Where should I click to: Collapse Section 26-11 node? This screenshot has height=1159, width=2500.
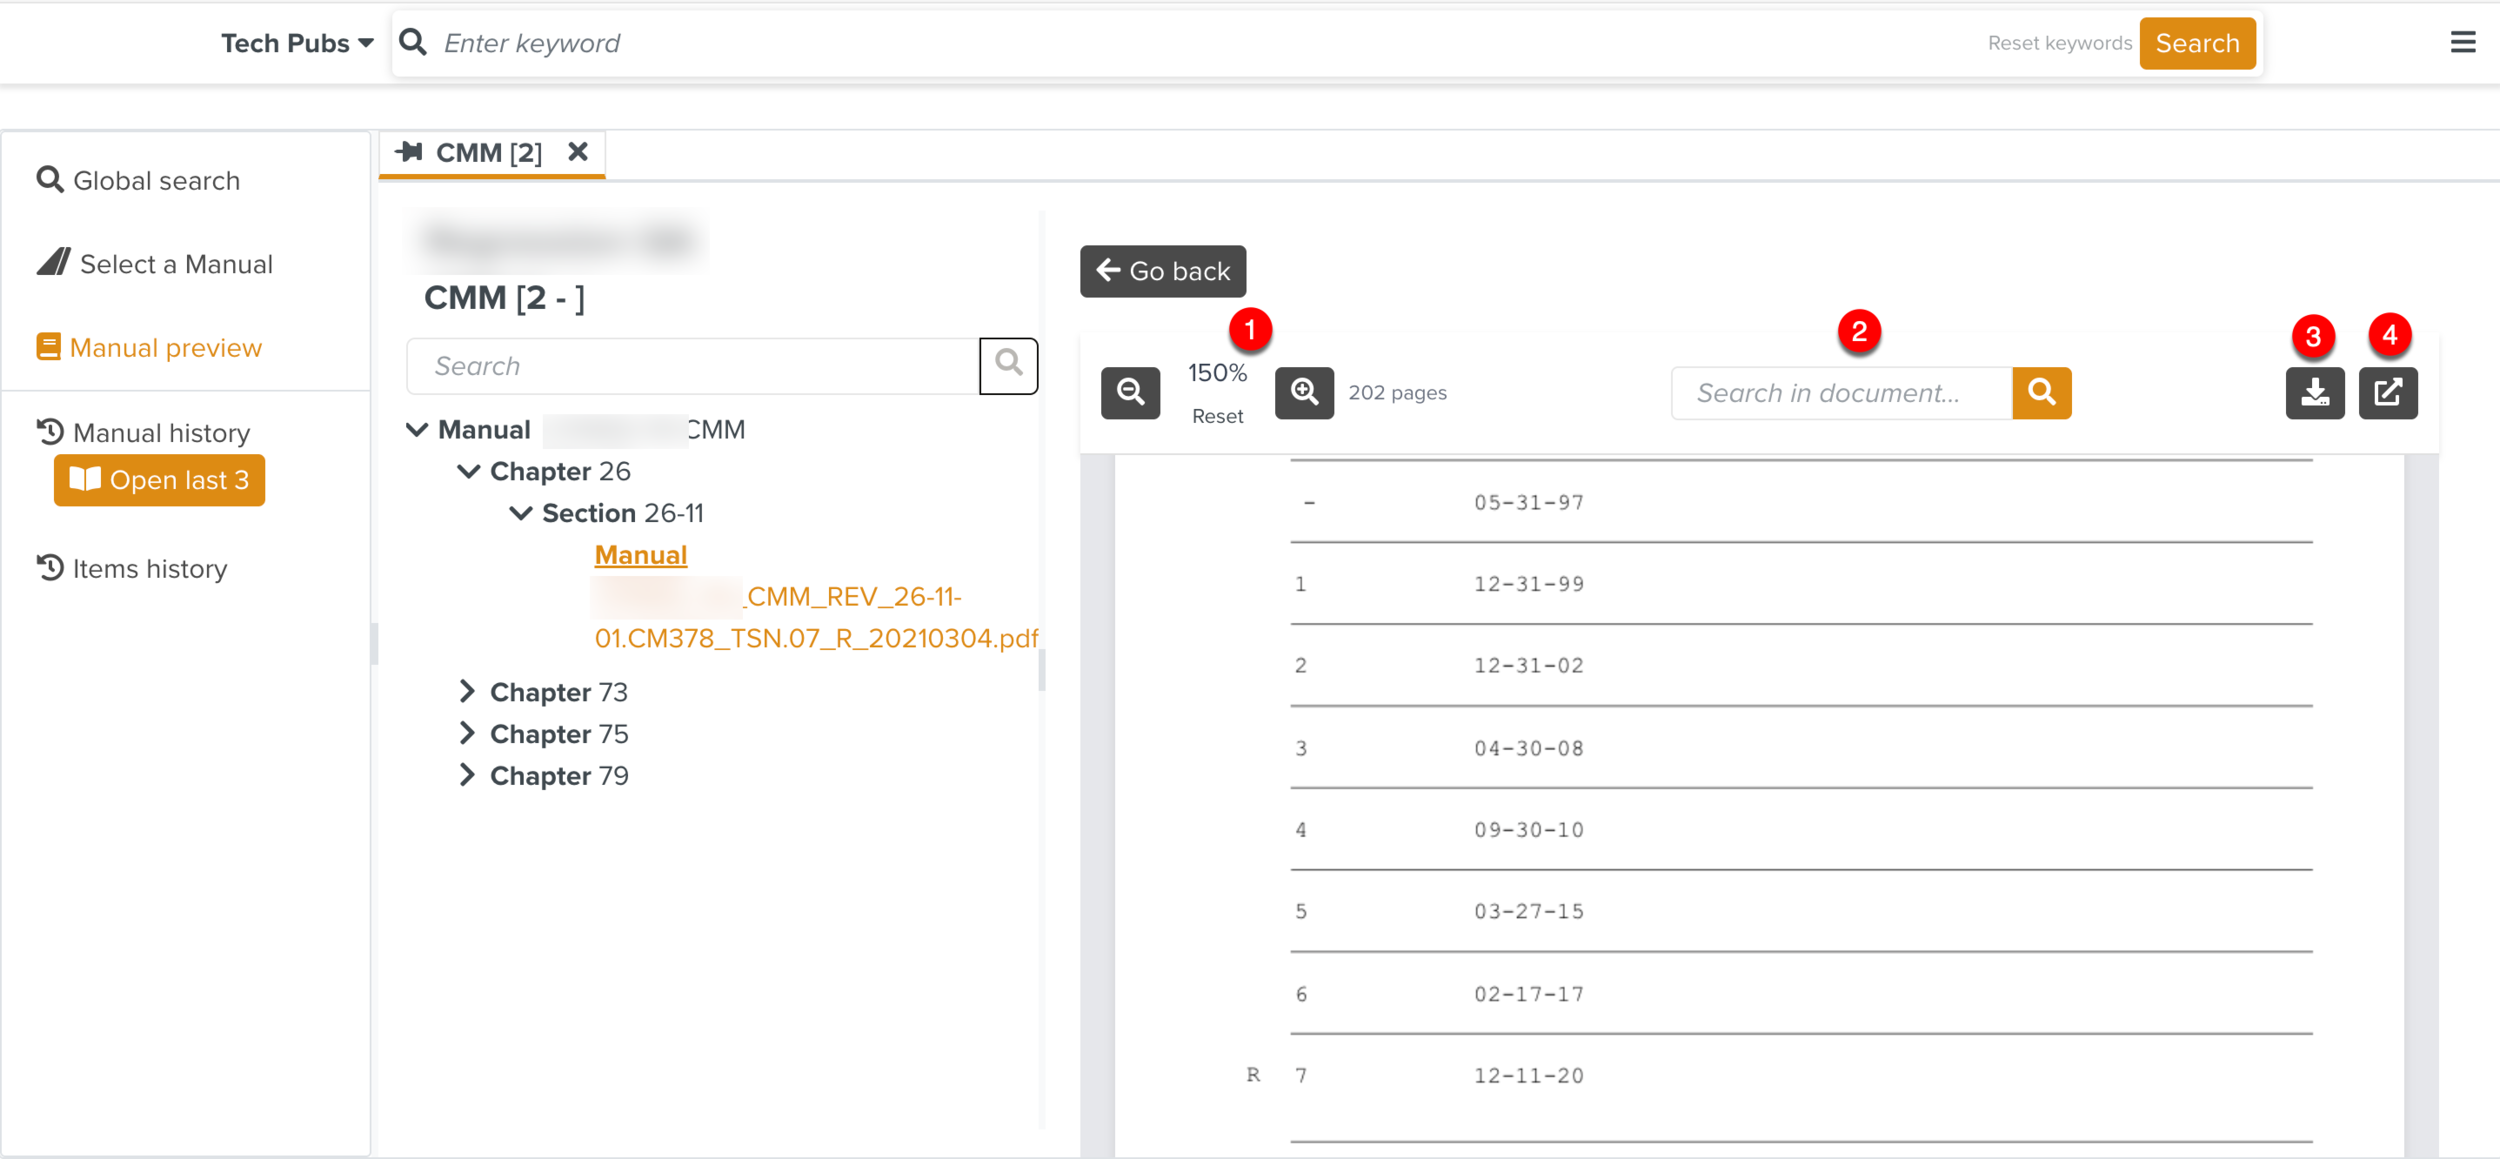520,513
